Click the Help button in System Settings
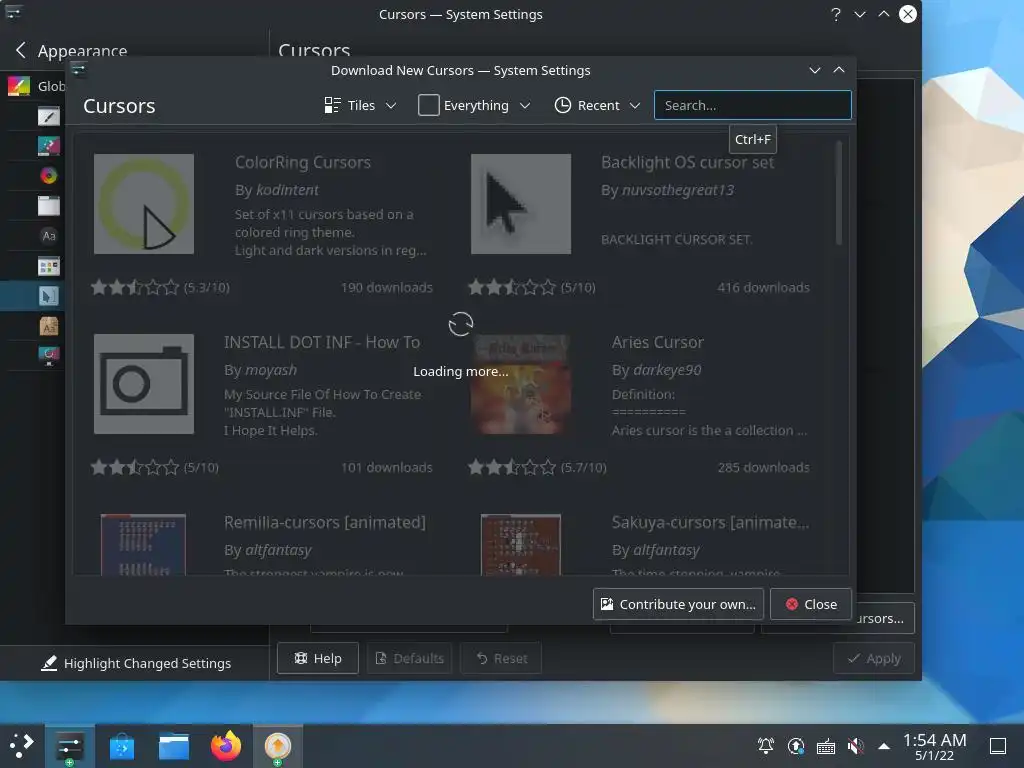 pyautogui.click(x=318, y=658)
